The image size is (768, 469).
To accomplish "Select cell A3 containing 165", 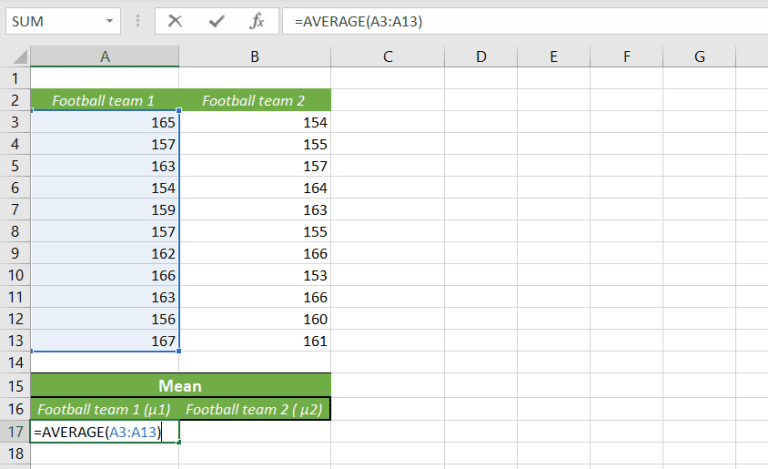I will click(105, 122).
